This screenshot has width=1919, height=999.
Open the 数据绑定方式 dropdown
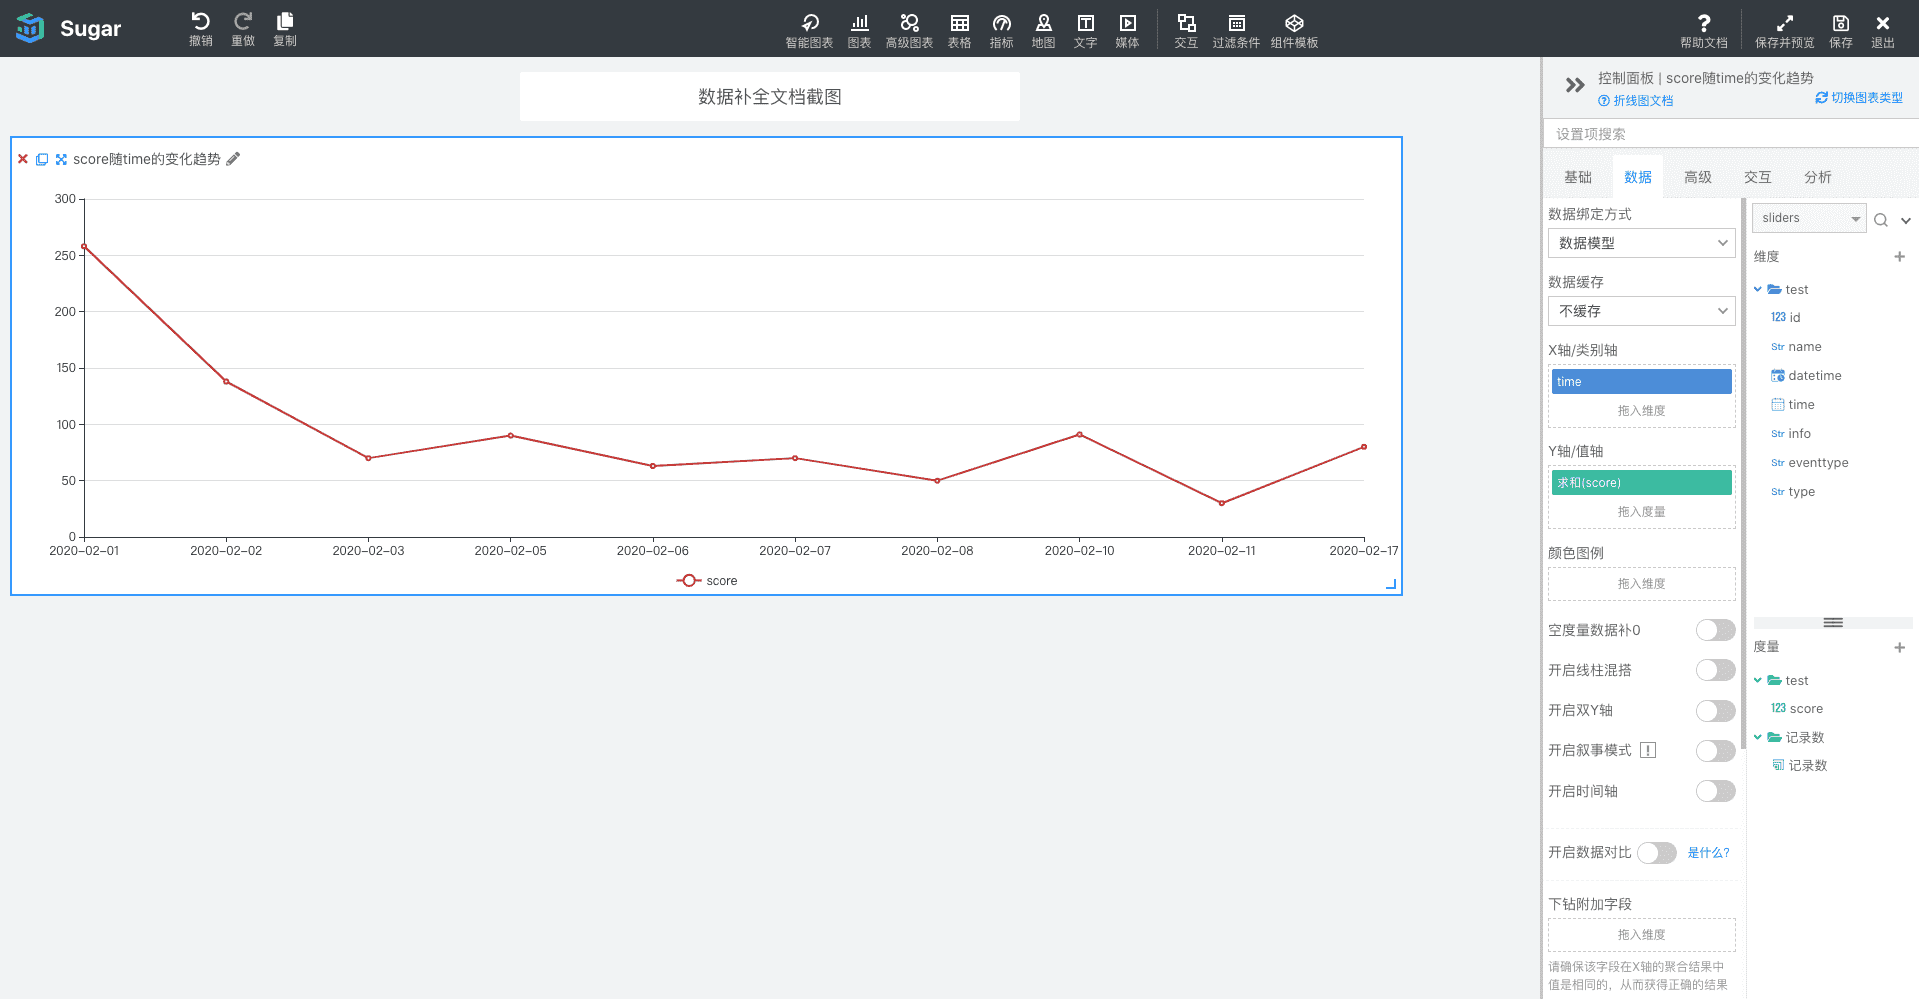(x=1641, y=243)
